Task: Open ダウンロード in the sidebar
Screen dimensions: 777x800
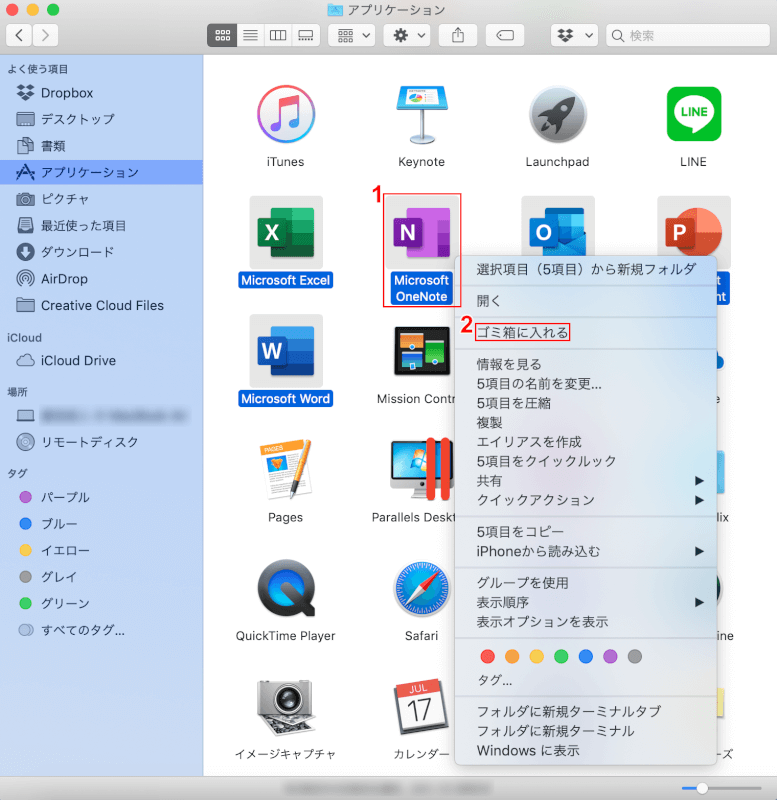Action: click(x=102, y=252)
